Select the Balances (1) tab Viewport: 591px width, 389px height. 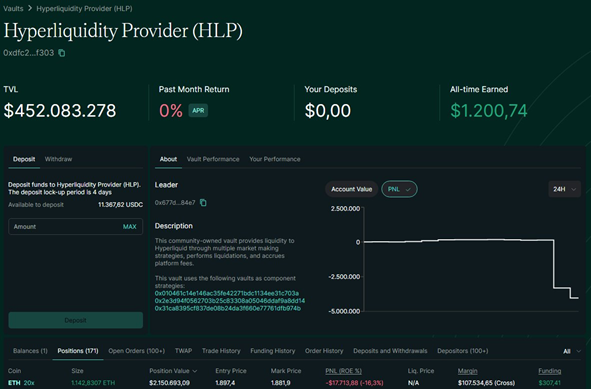pyautogui.click(x=30, y=351)
